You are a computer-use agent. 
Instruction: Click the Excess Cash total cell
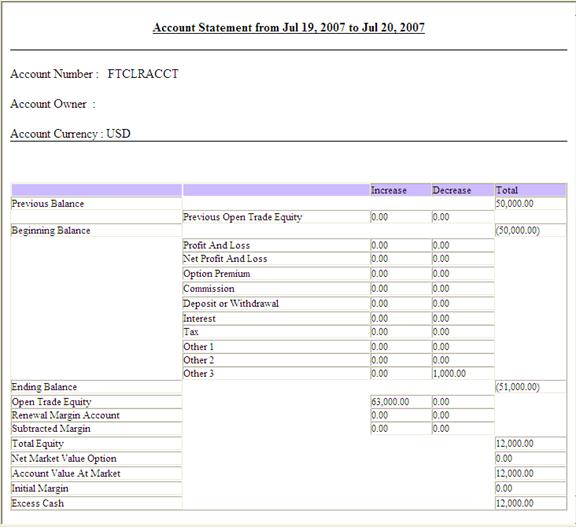[531, 503]
